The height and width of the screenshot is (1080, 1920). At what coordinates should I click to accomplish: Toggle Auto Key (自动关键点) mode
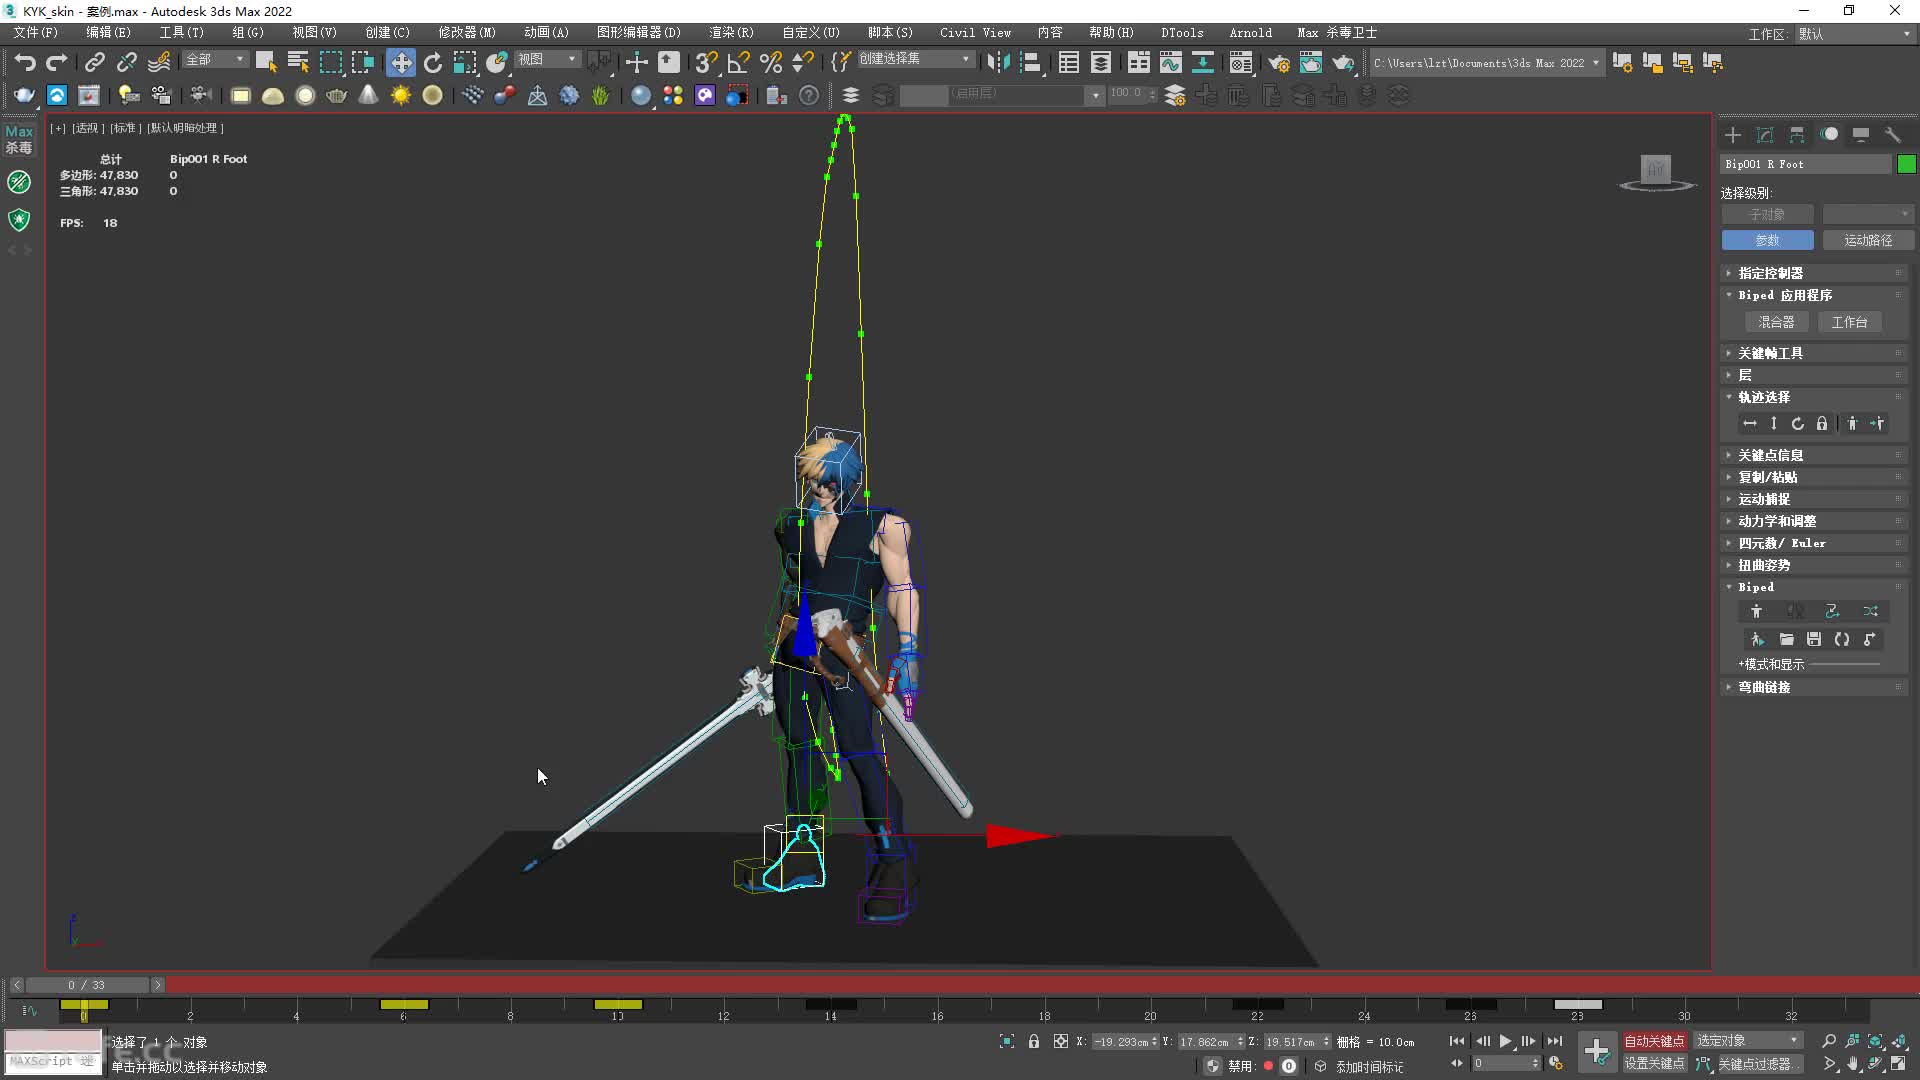click(1654, 1041)
